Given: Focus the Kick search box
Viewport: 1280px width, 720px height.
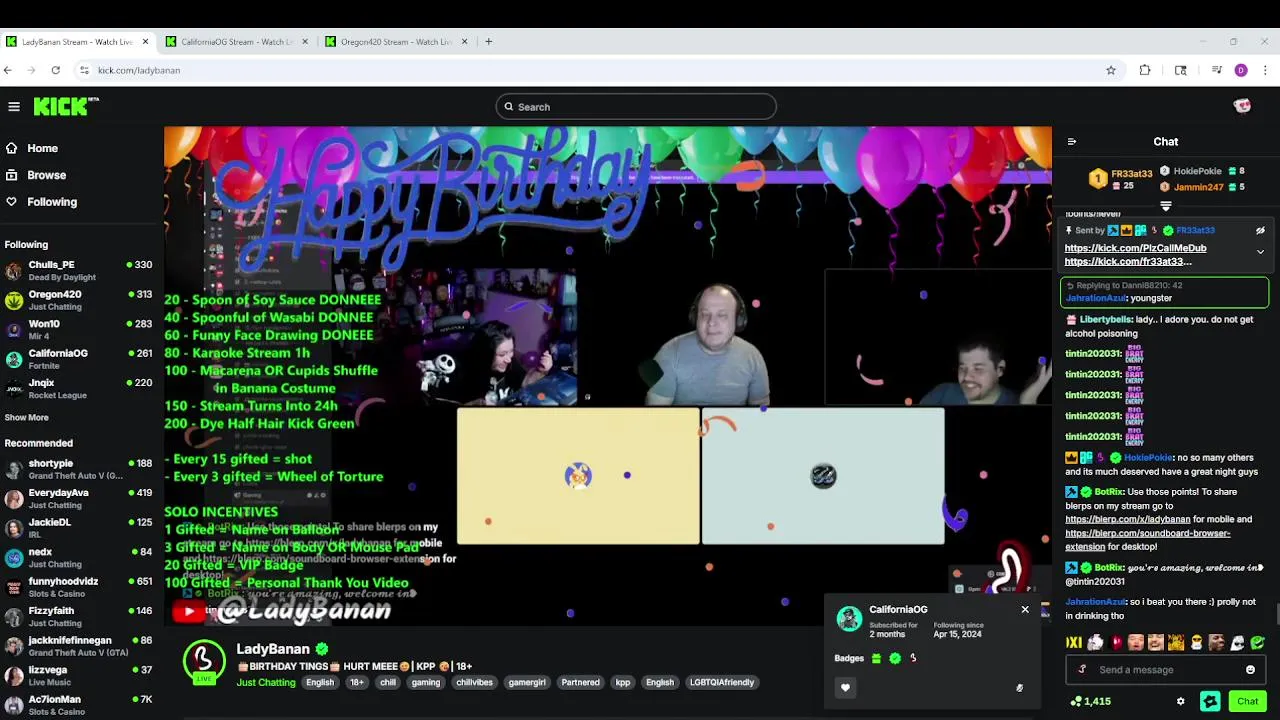Looking at the screenshot, I should coord(636,107).
